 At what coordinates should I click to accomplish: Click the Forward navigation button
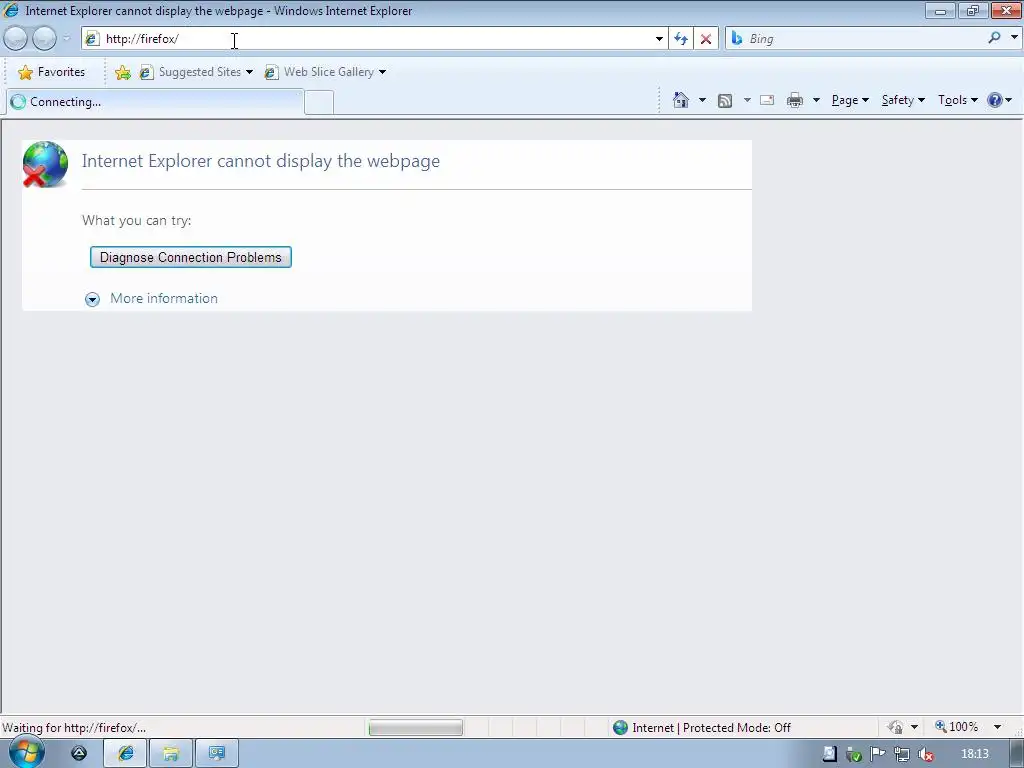pyautogui.click(x=44, y=39)
